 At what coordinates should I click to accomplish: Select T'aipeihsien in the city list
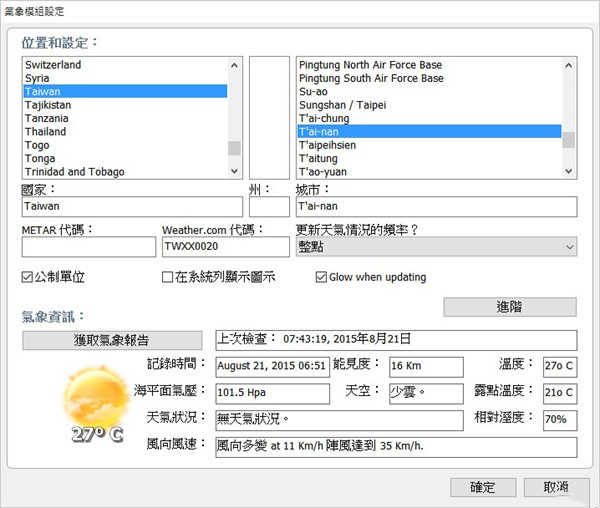[x=429, y=145]
